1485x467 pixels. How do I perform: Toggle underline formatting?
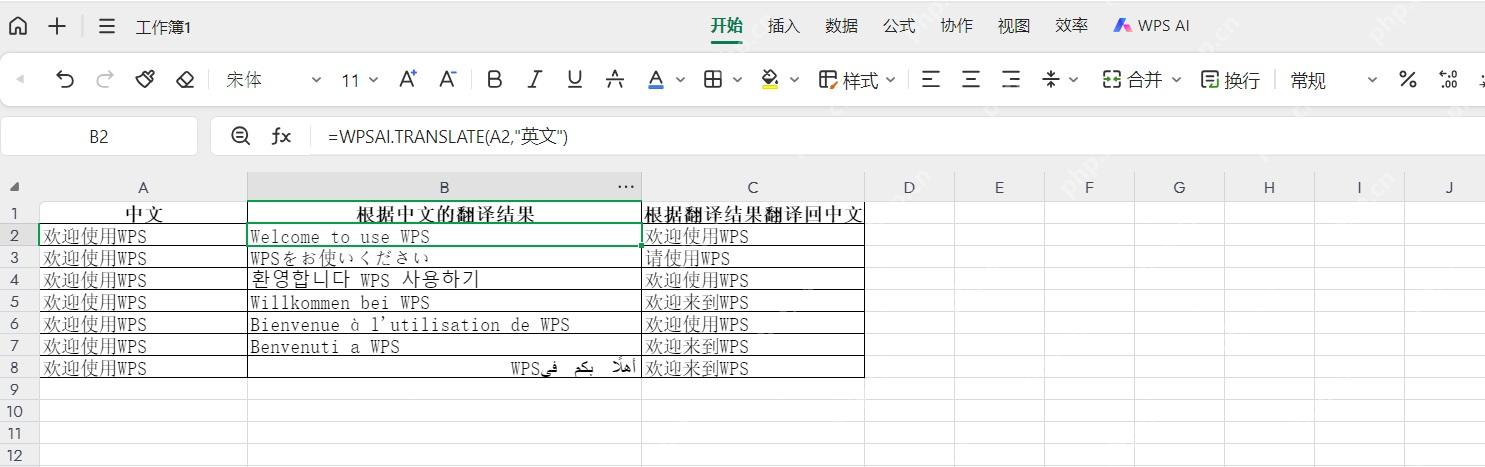click(x=574, y=79)
